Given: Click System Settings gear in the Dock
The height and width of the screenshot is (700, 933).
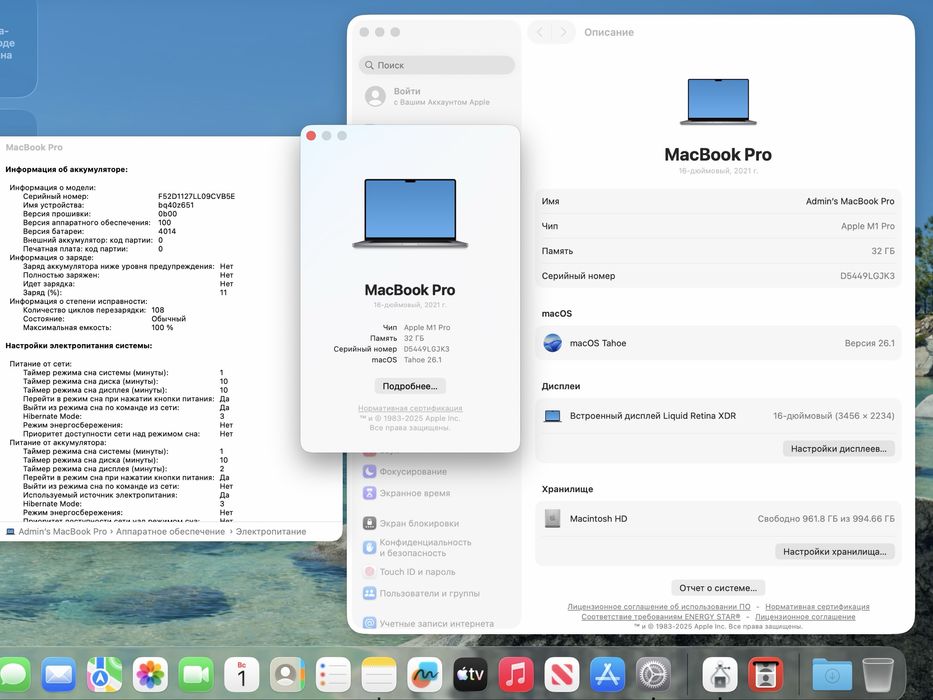Looking at the screenshot, I should (653, 675).
